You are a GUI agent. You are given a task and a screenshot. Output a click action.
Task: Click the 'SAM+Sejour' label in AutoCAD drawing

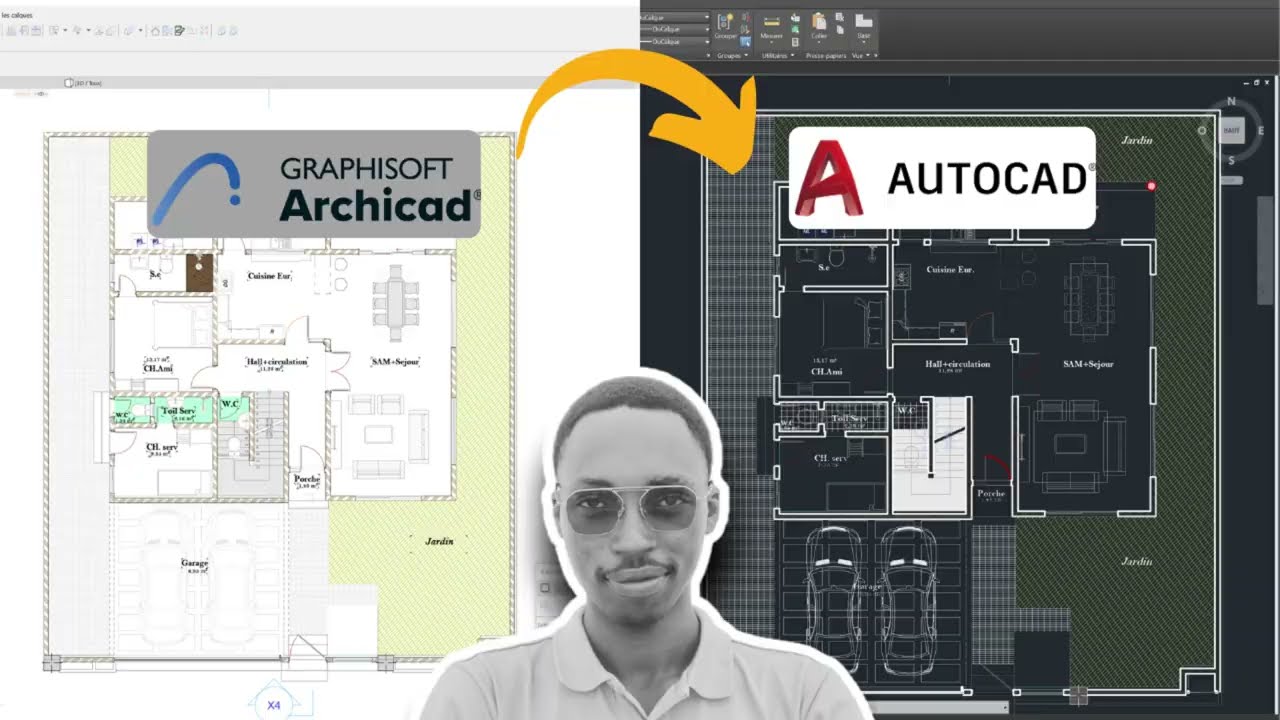click(x=1088, y=364)
